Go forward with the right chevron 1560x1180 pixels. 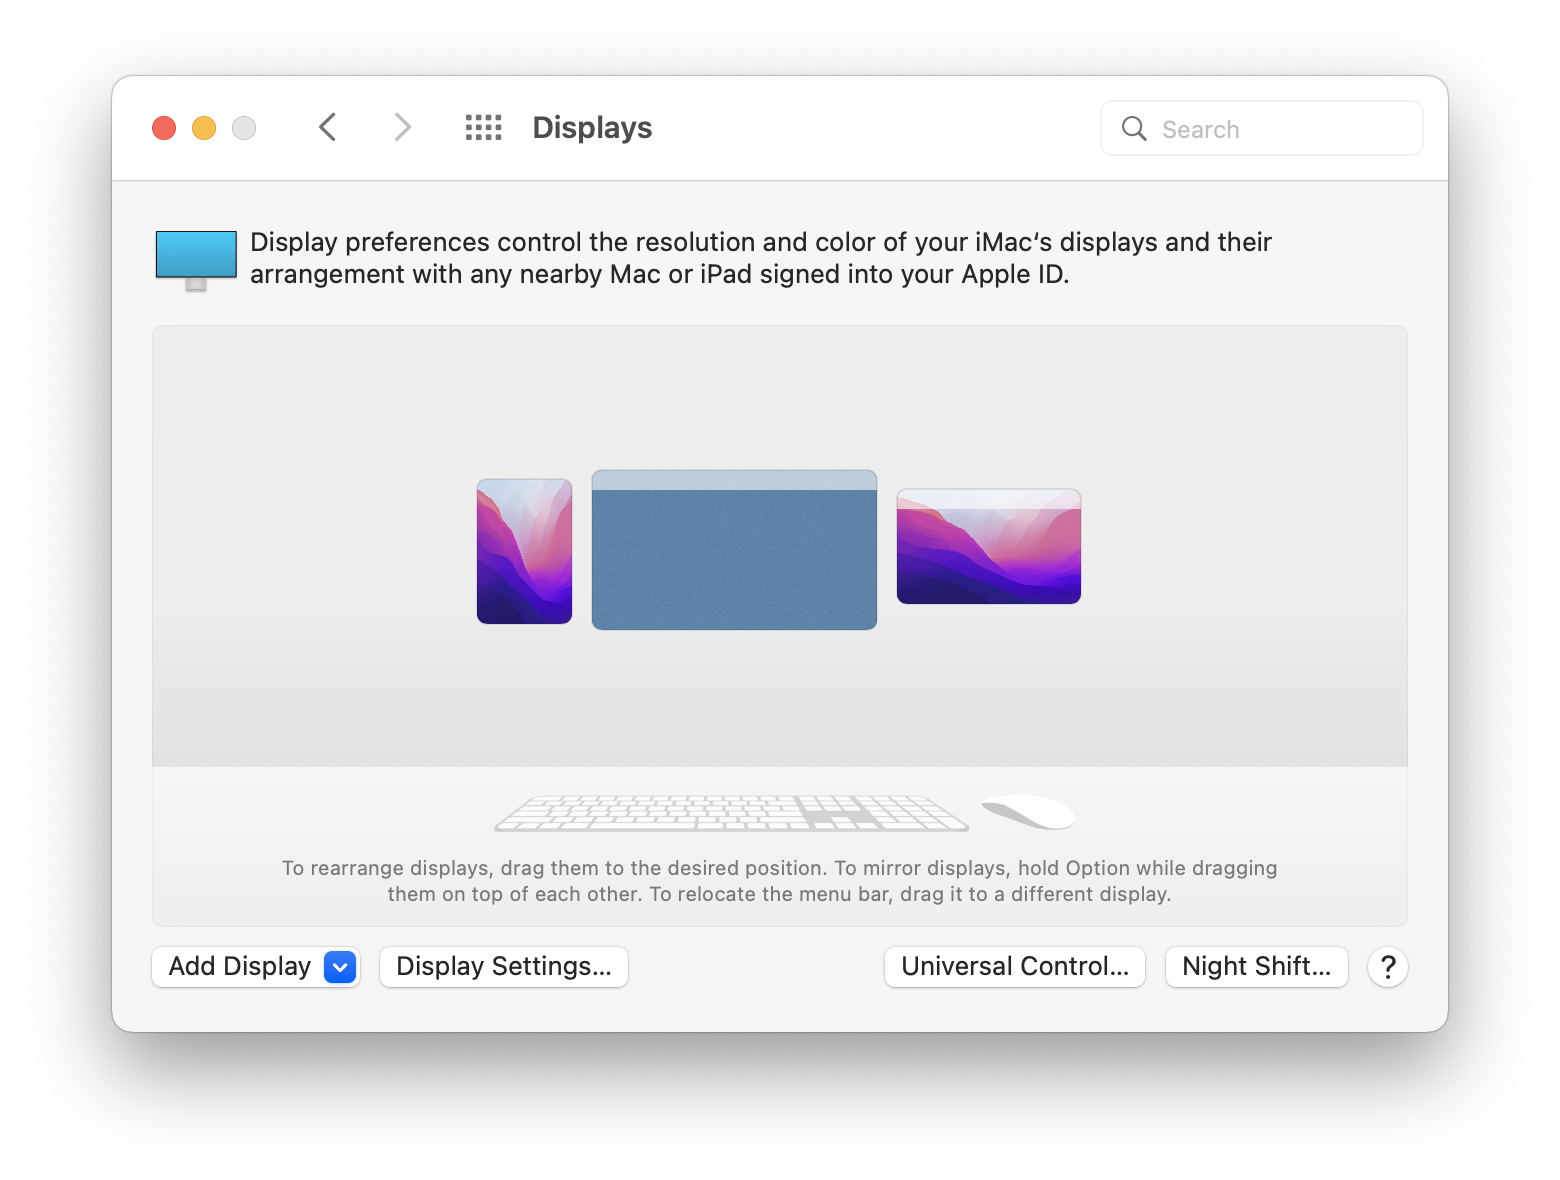click(402, 127)
